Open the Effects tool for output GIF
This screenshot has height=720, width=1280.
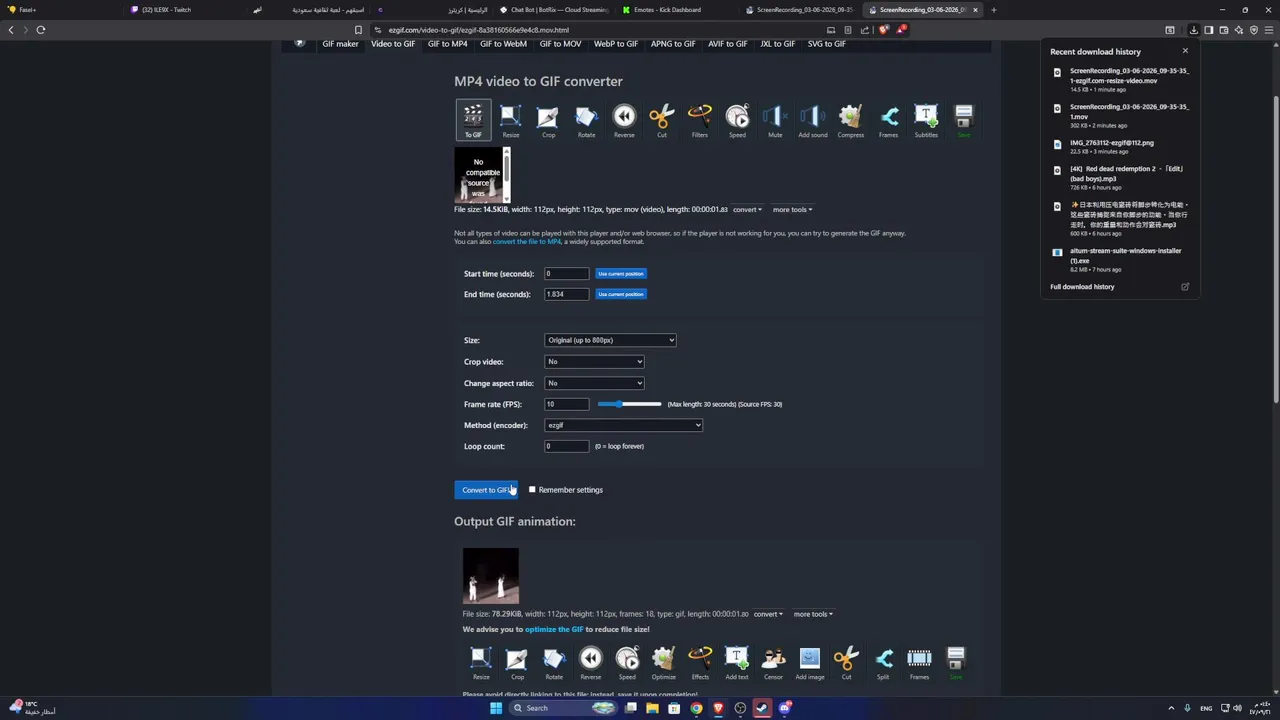[700, 663]
